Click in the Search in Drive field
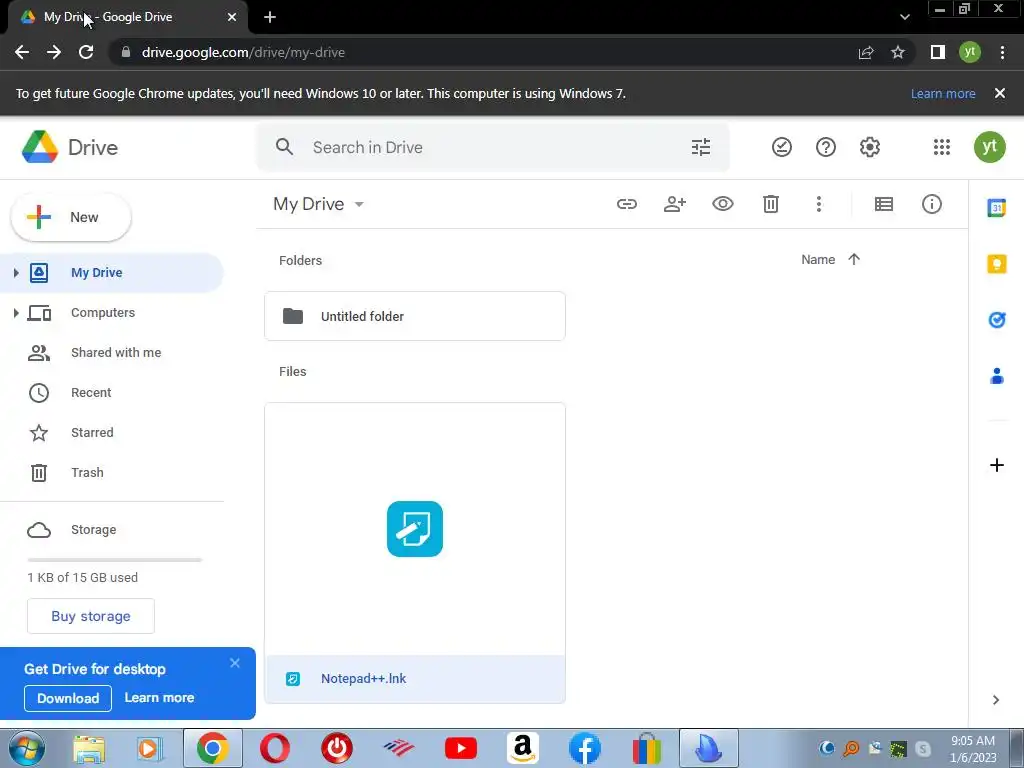Viewport: 1024px width, 768px height. (493, 148)
